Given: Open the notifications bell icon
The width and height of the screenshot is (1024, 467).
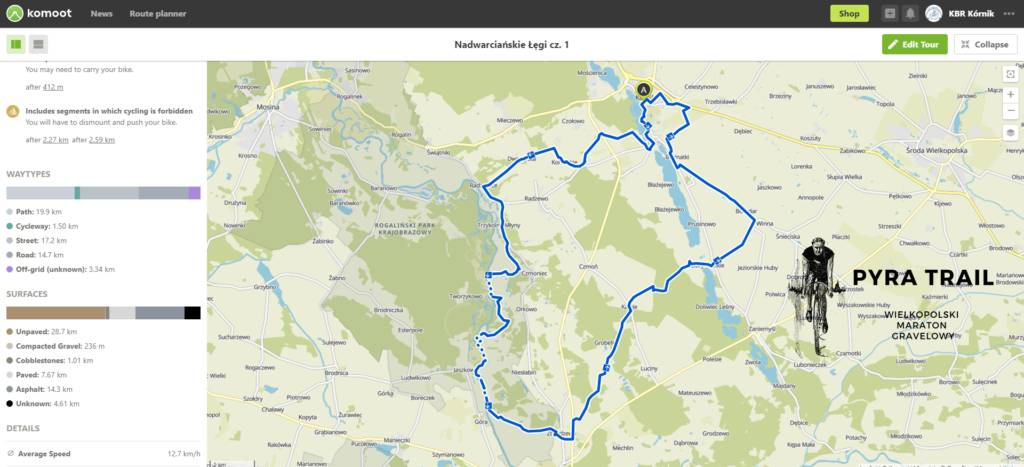Looking at the screenshot, I should click(910, 14).
